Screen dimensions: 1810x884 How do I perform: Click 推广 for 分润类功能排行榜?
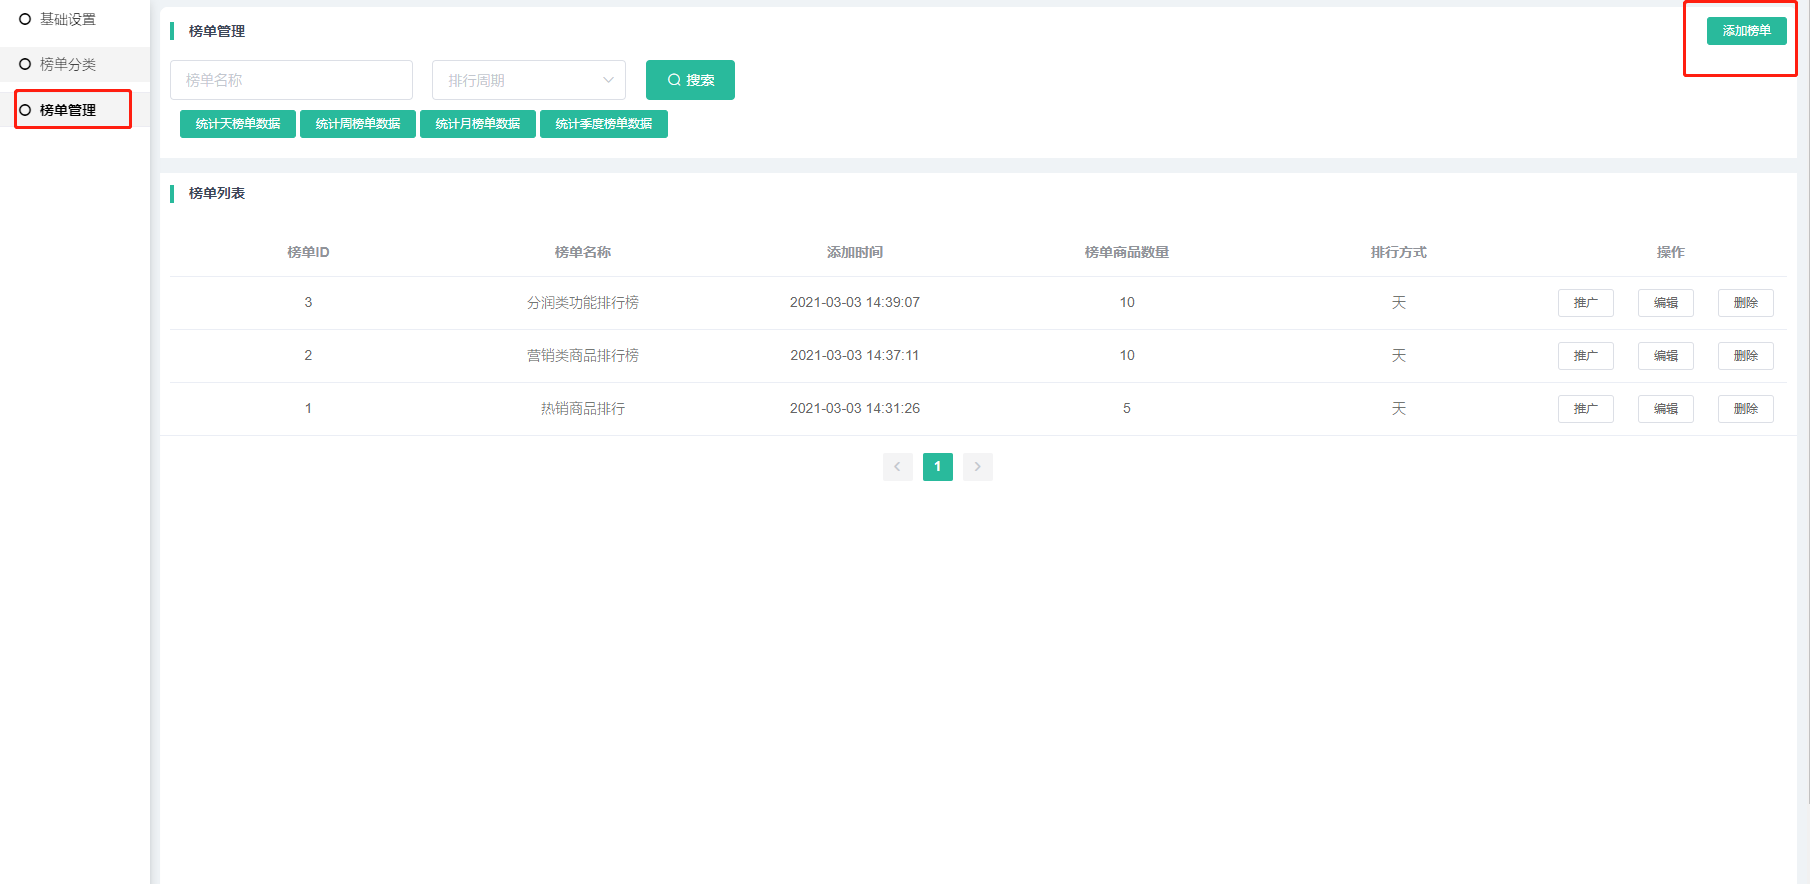coord(1586,303)
